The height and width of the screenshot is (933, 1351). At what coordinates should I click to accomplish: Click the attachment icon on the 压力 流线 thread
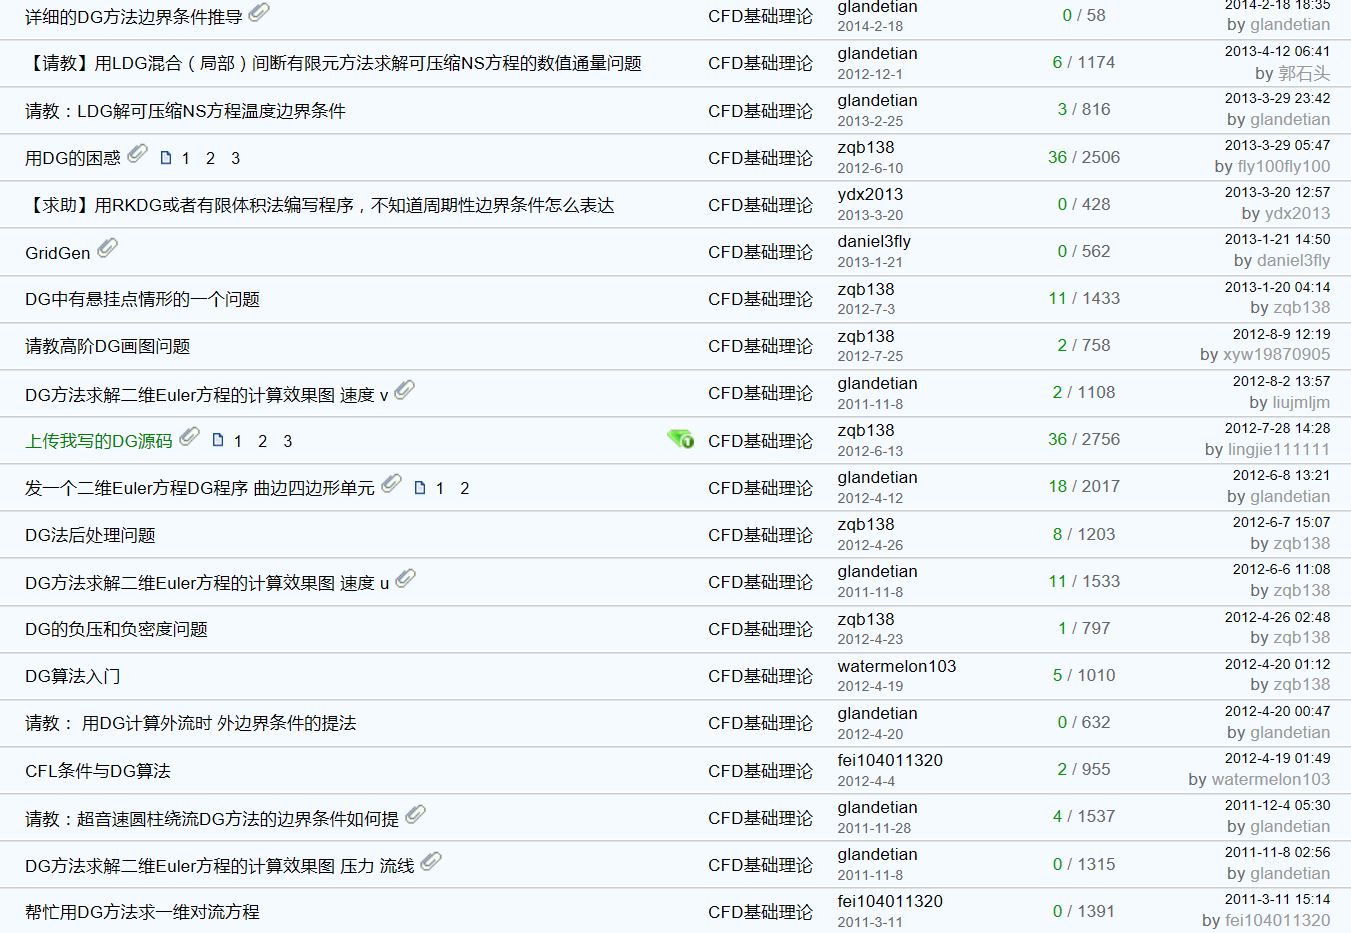(x=431, y=862)
